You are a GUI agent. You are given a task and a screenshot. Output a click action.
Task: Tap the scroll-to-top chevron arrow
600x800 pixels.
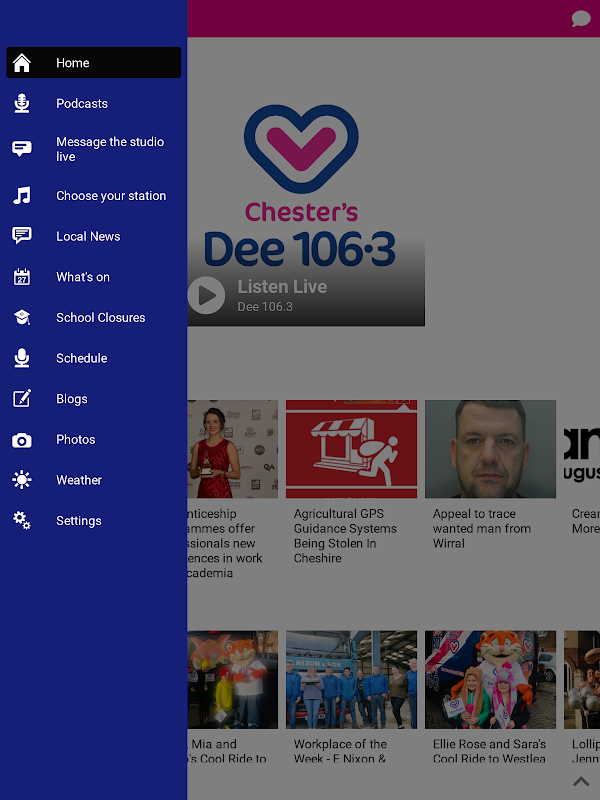581,781
